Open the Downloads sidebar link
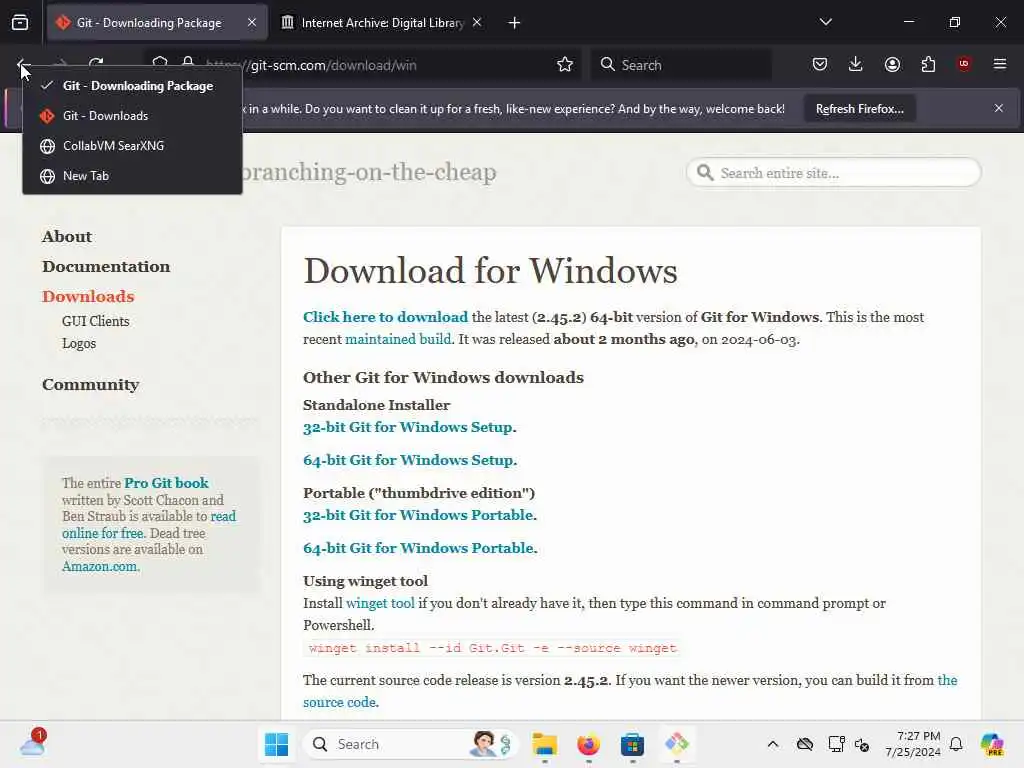The height and width of the screenshot is (768, 1024). coord(88,296)
